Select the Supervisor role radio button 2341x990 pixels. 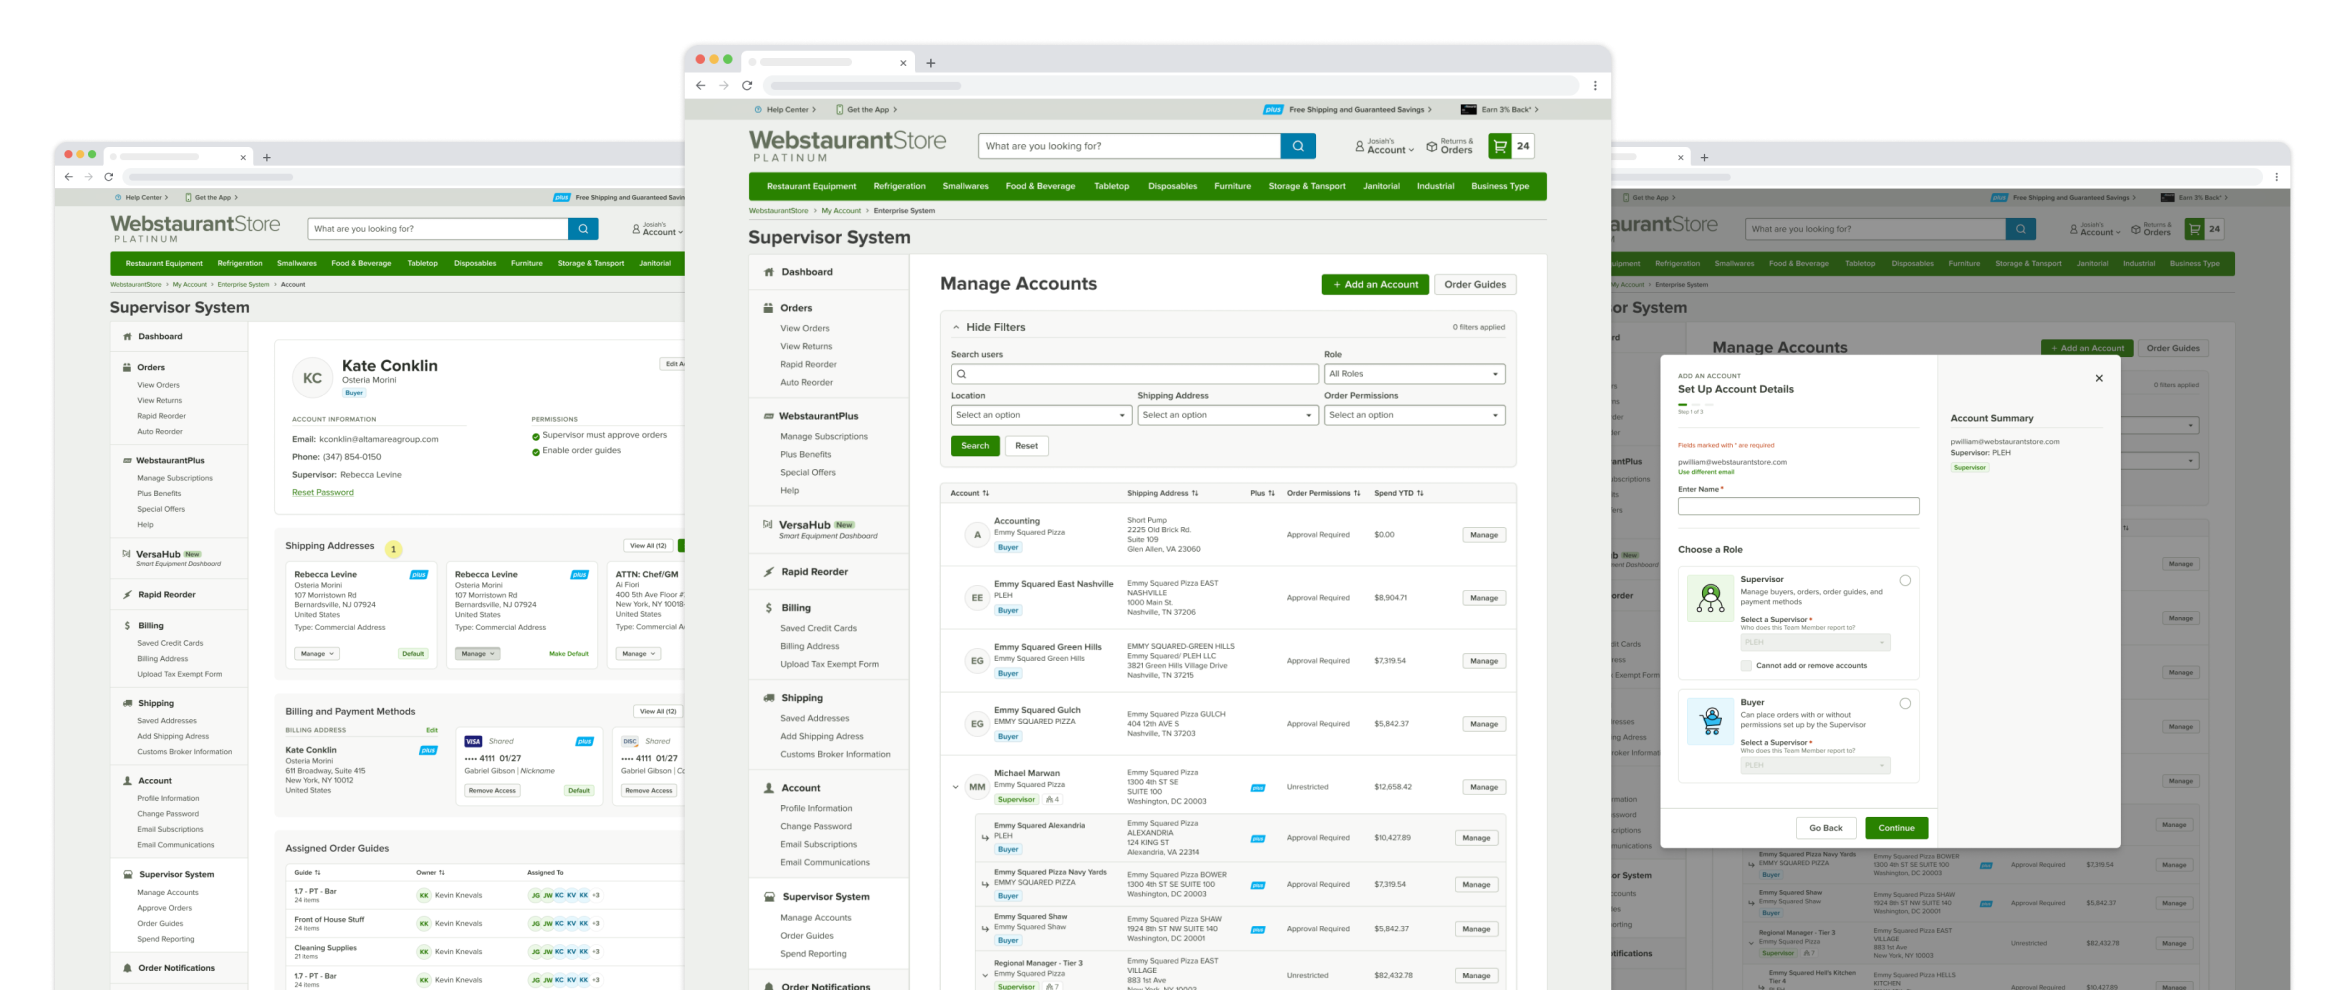(1905, 581)
